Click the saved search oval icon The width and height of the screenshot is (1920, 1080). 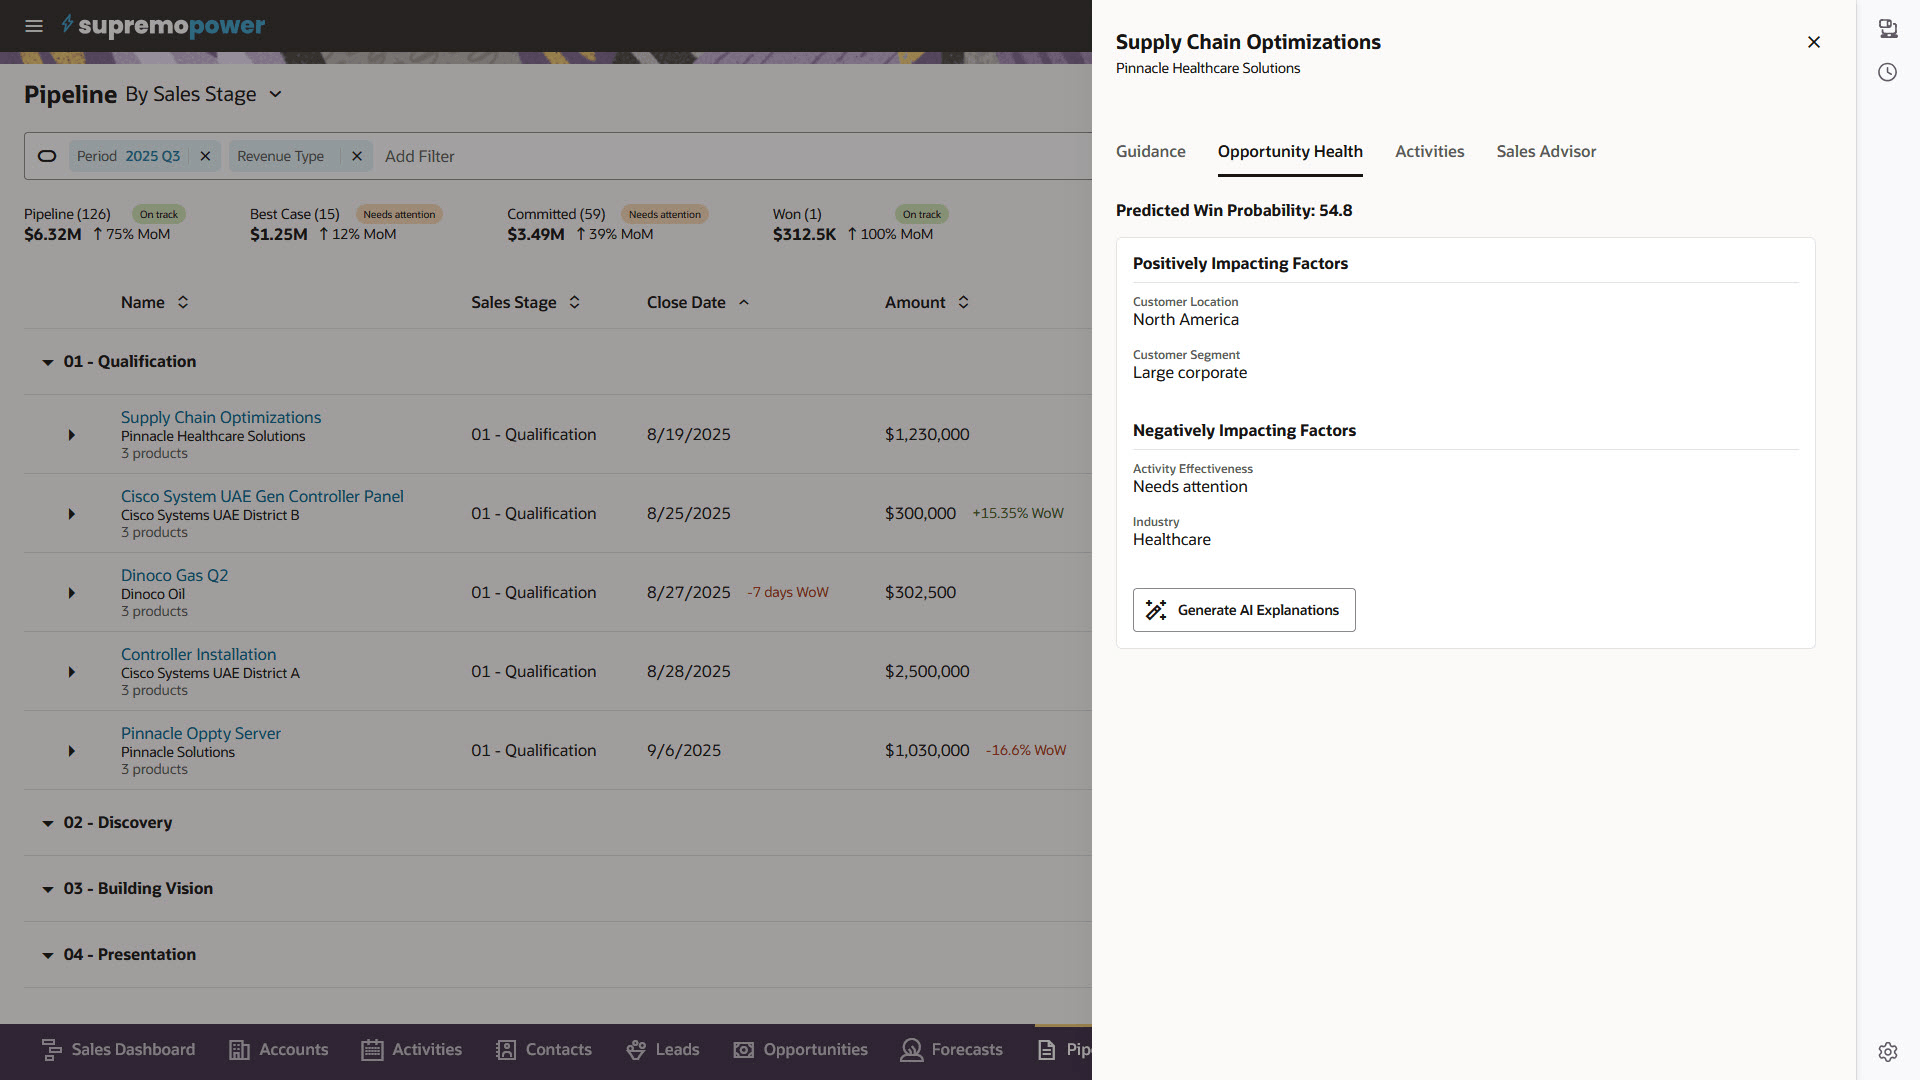47,156
